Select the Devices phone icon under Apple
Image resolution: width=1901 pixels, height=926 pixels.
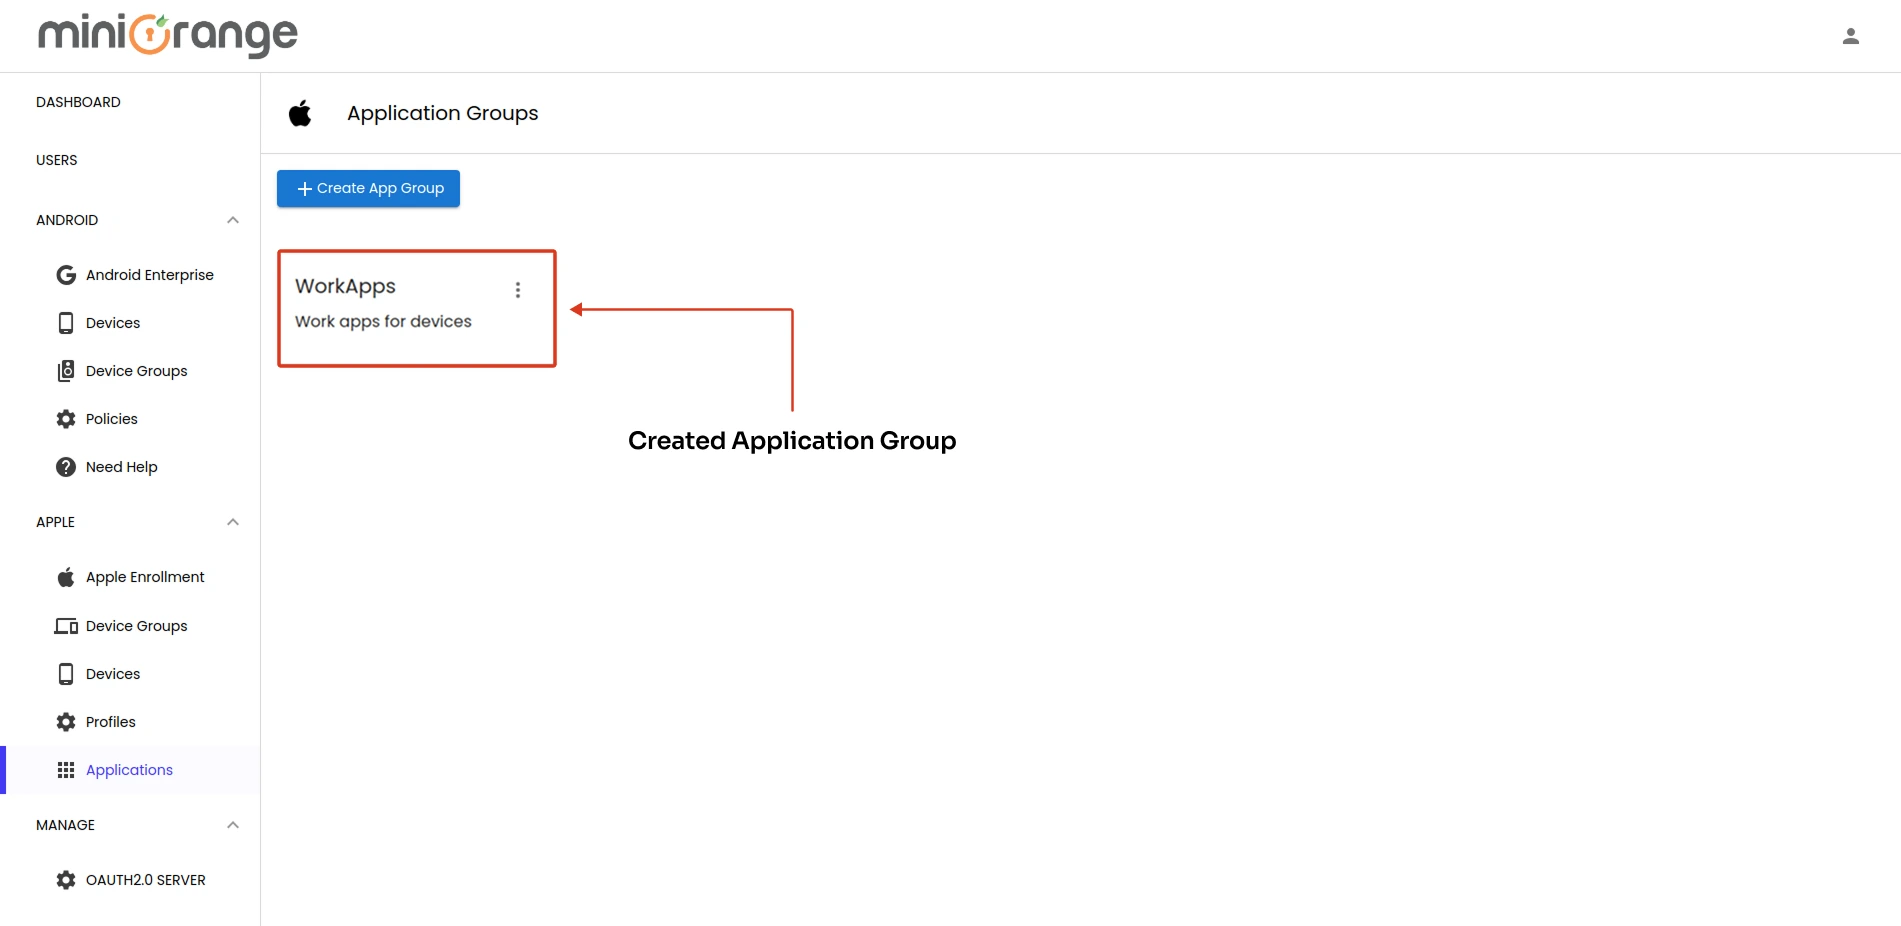(65, 673)
